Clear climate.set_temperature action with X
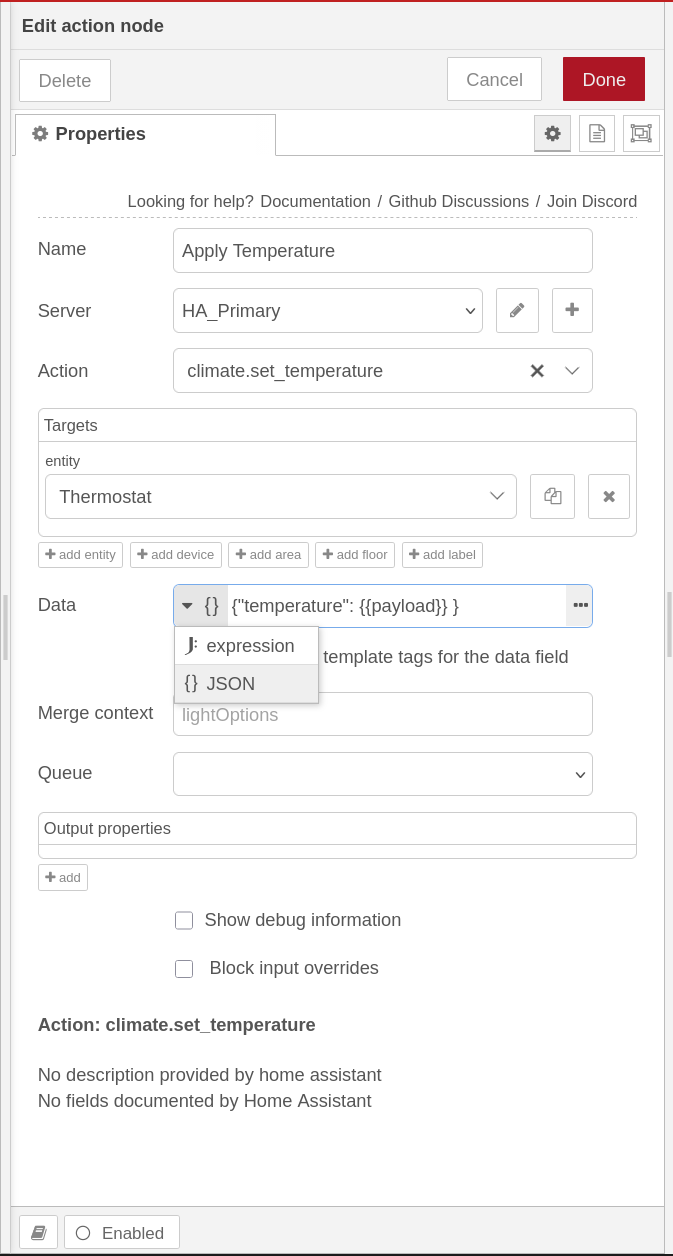The width and height of the screenshot is (673, 1256). [537, 371]
